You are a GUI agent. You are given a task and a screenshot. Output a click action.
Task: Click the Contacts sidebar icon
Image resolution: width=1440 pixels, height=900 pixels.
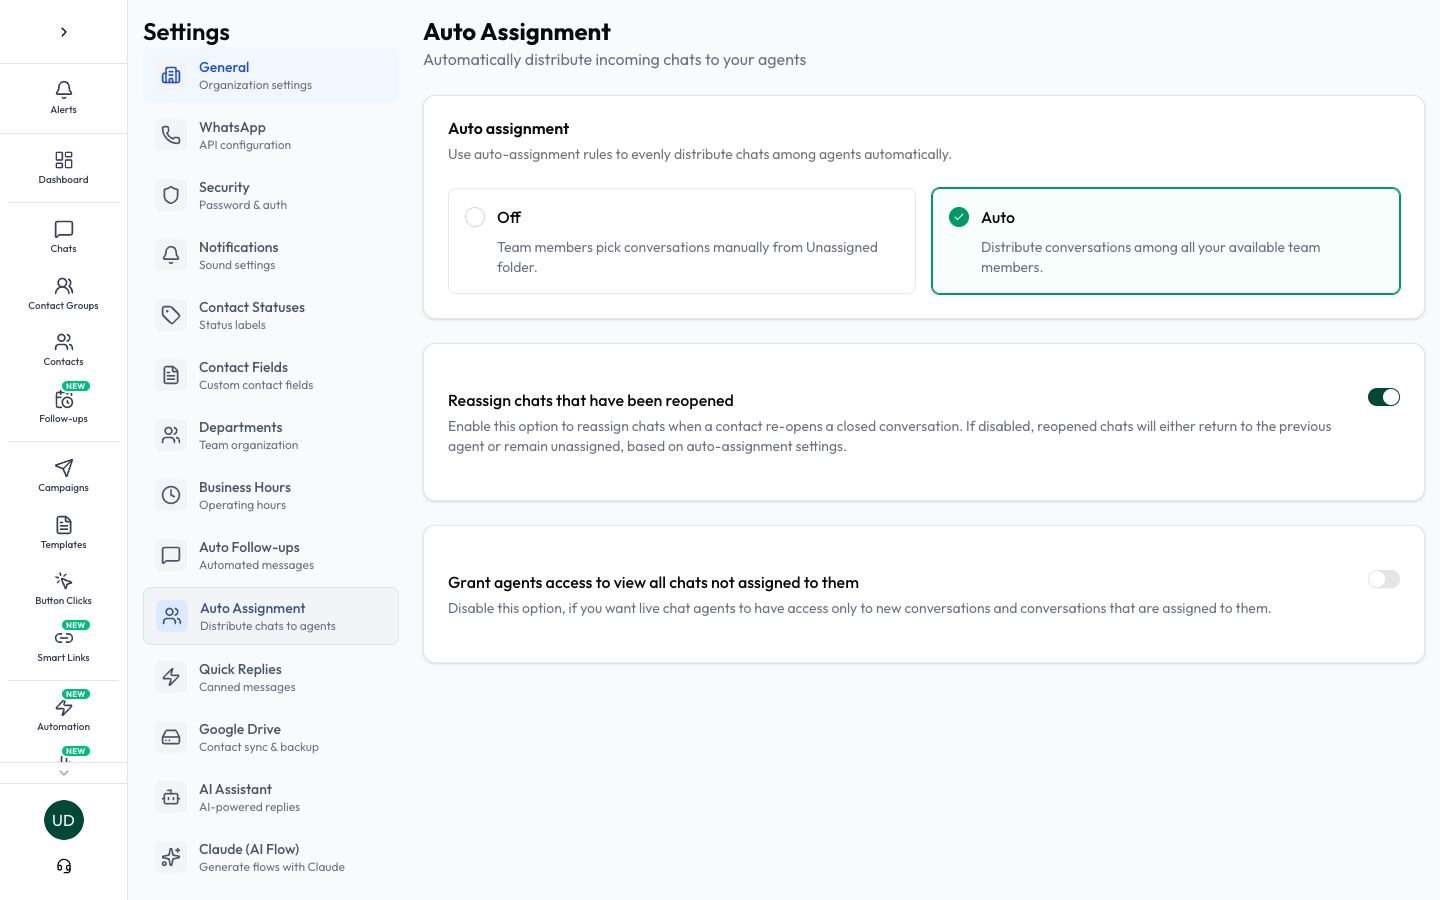point(64,342)
